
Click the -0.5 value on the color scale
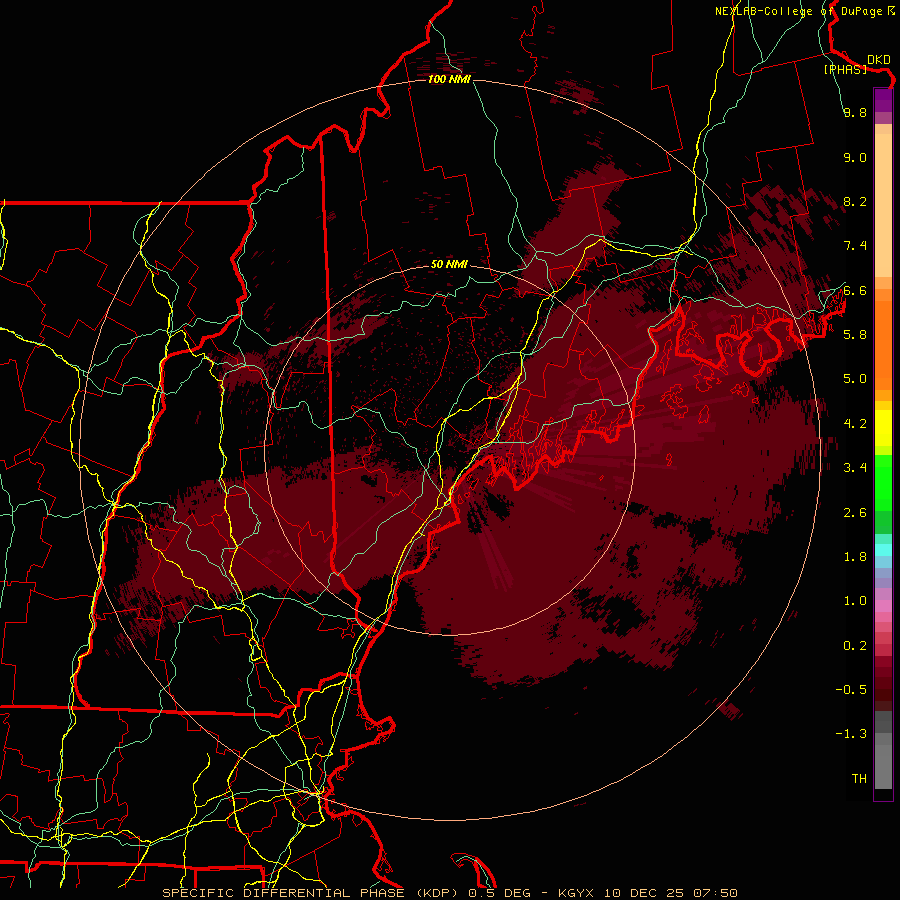click(x=851, y=689)
